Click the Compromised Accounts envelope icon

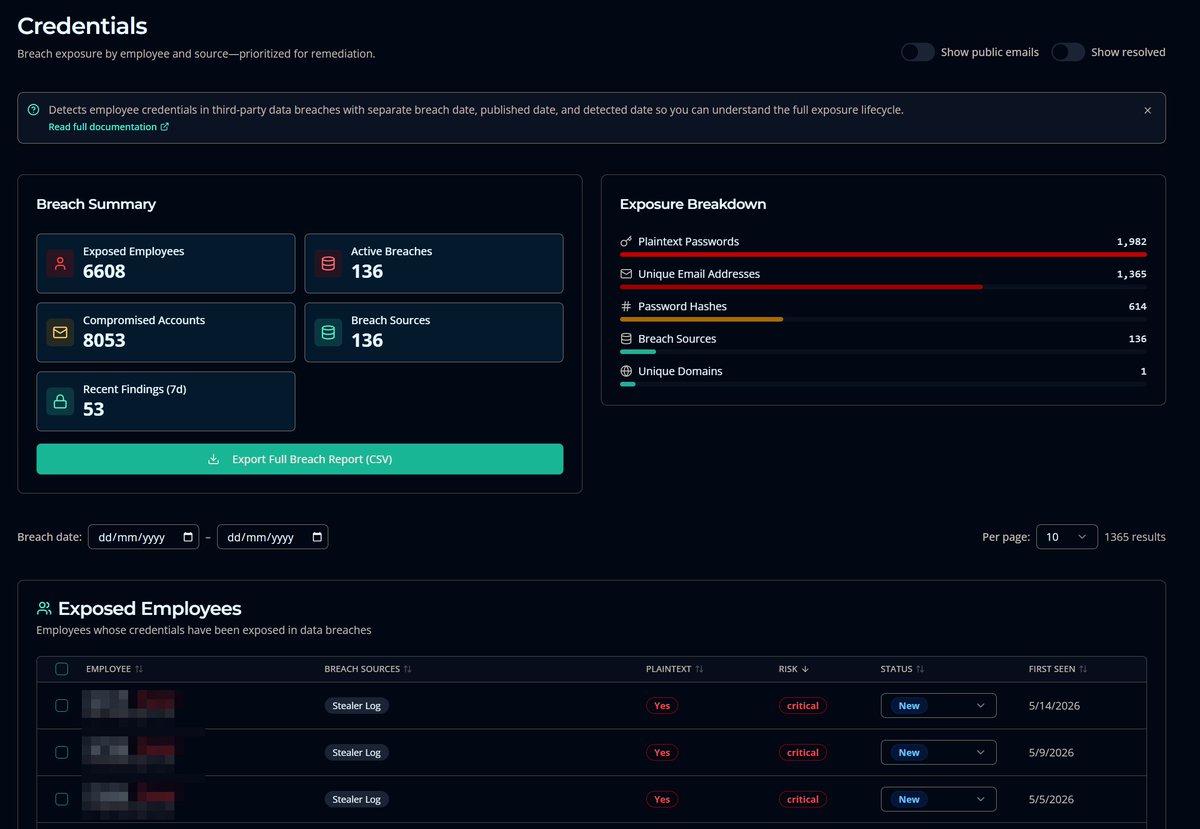tap(60, 332)
